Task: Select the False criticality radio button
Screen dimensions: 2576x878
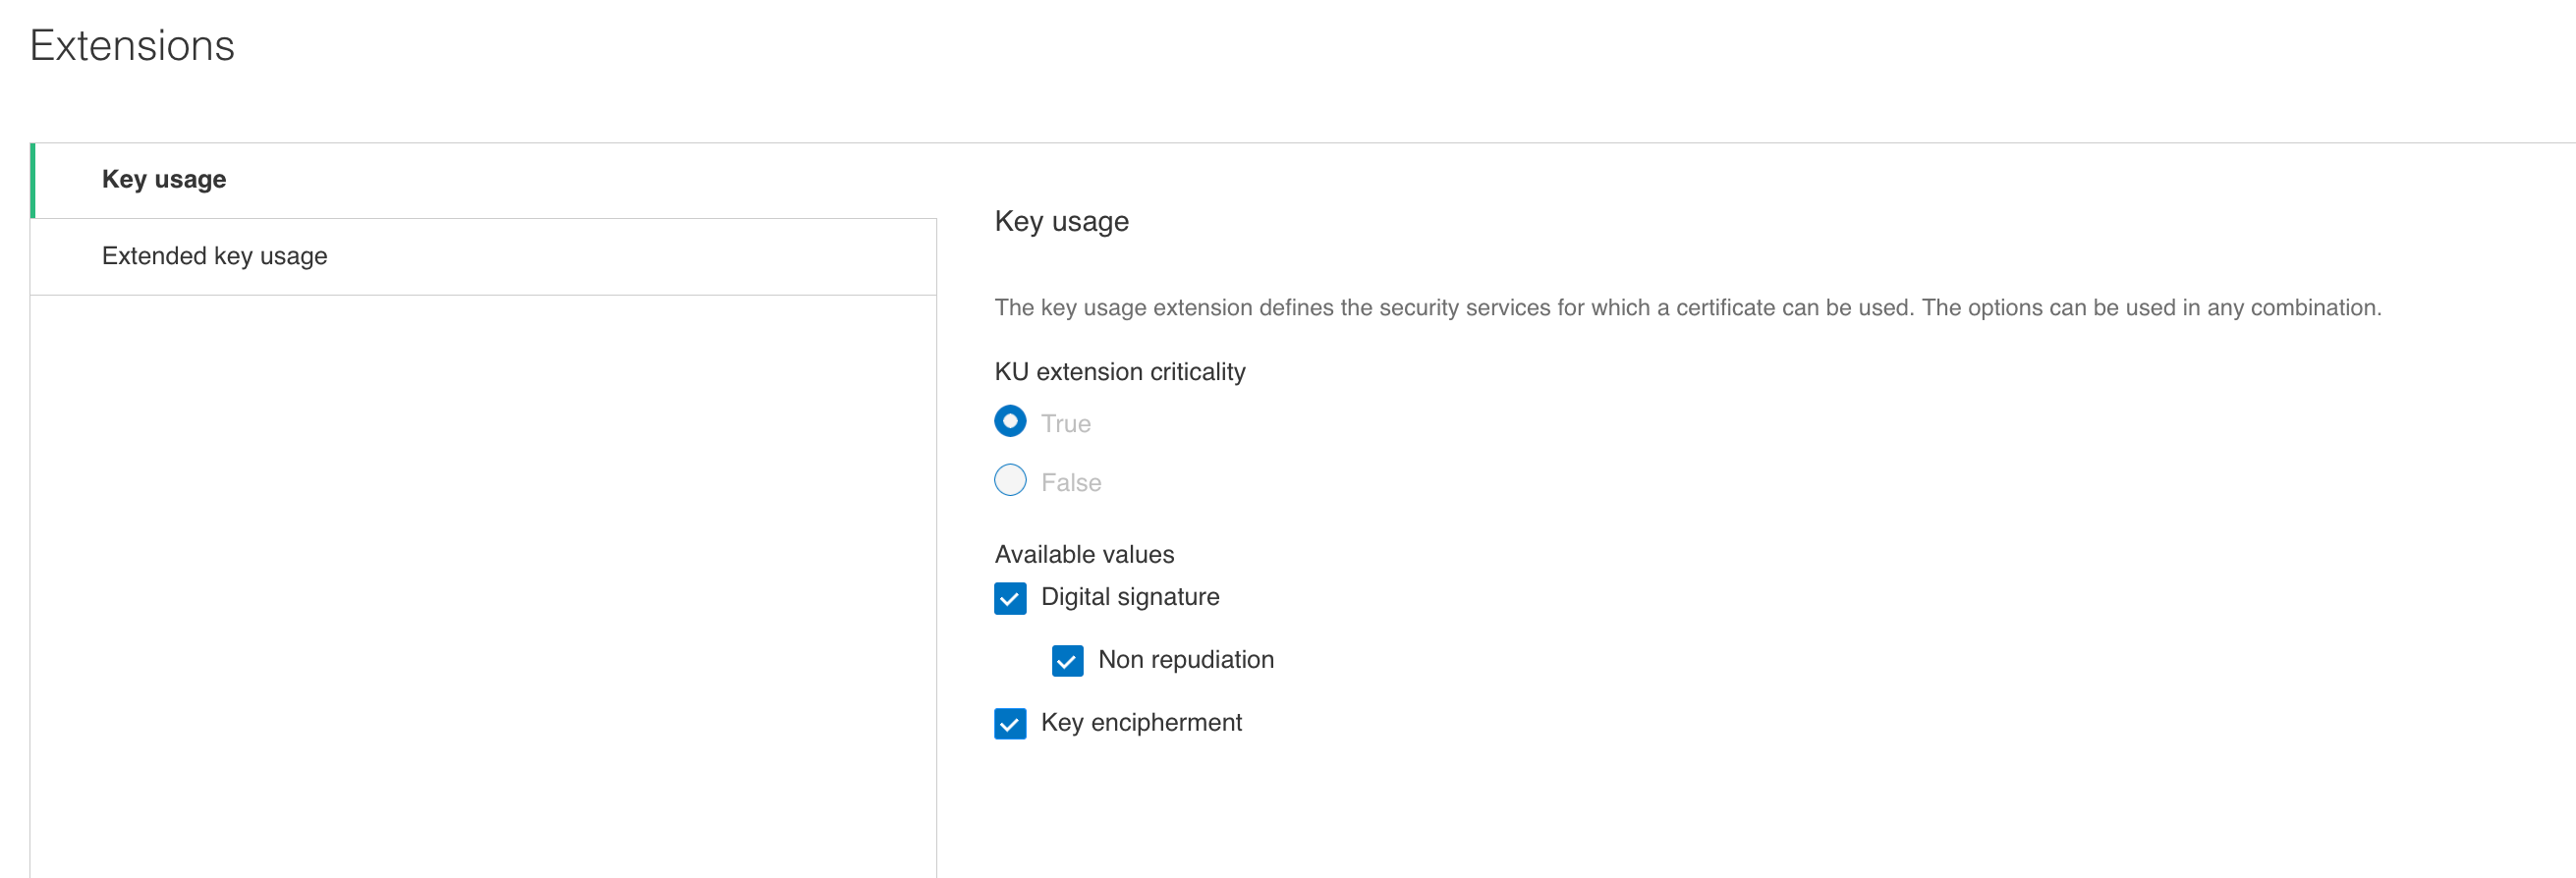Action: point(1010,480)
